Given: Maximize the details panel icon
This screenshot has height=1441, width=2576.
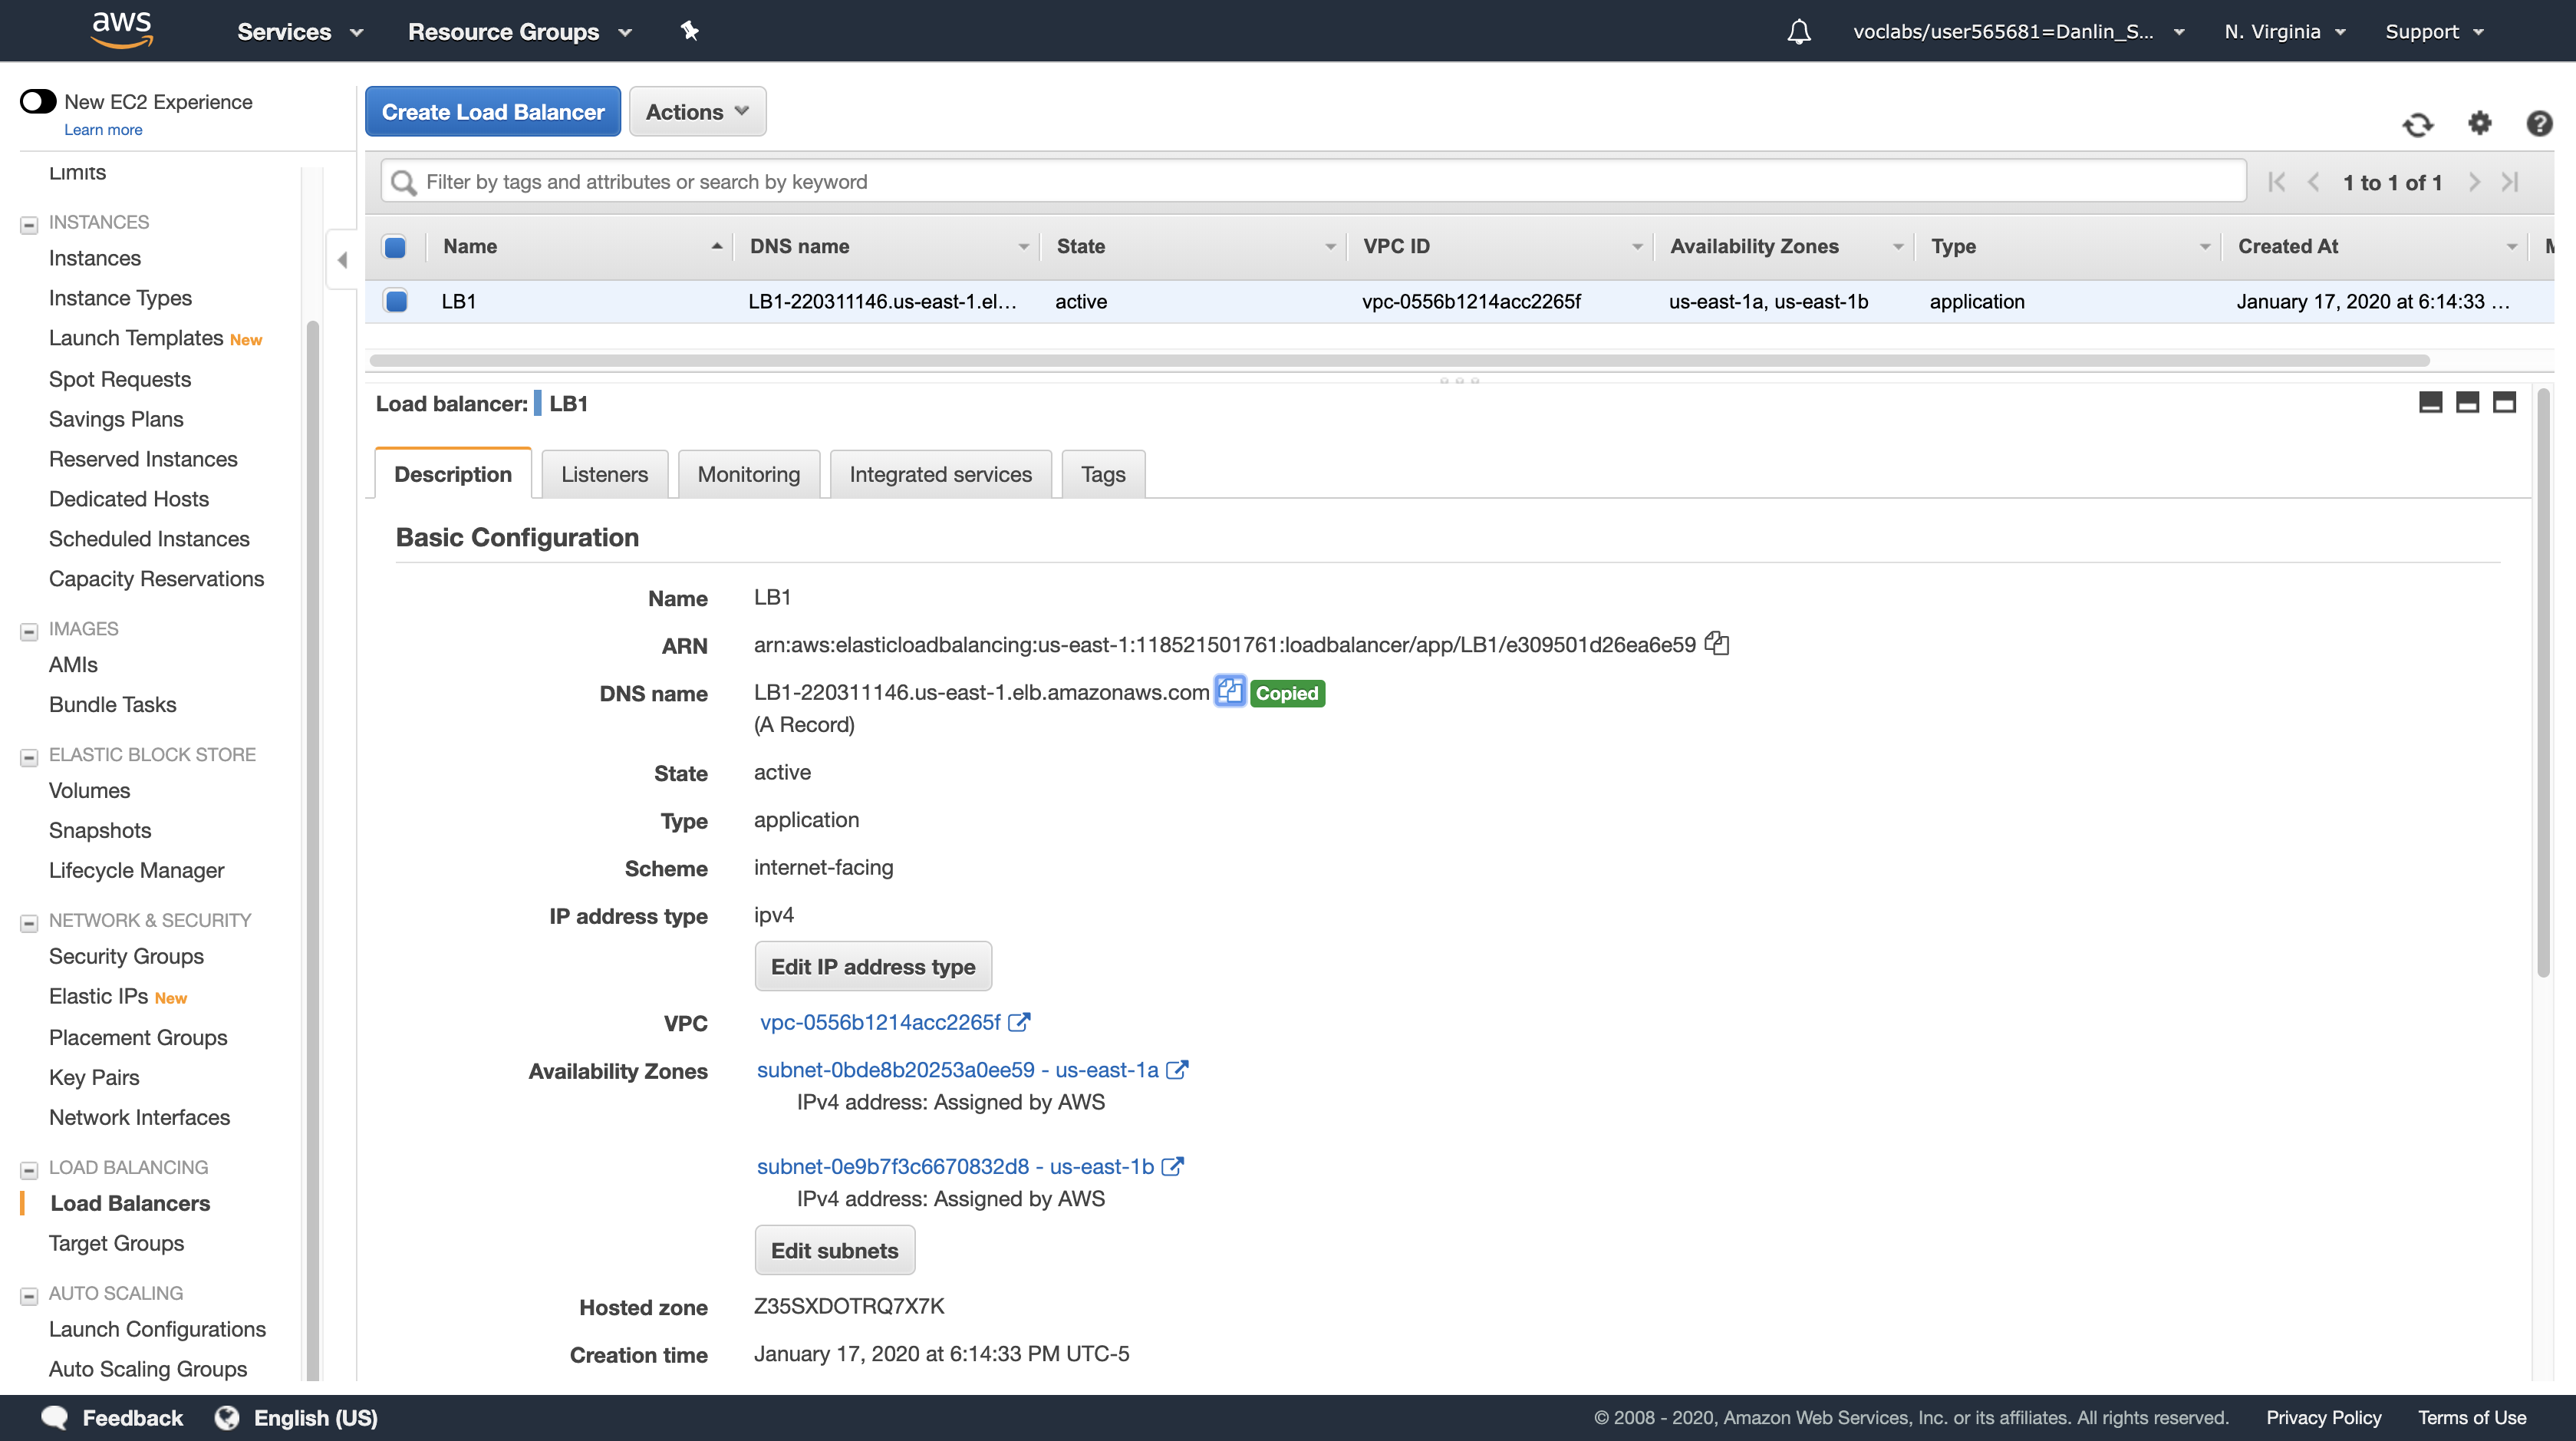Looking at the screenshot, I should point(2504,402).
